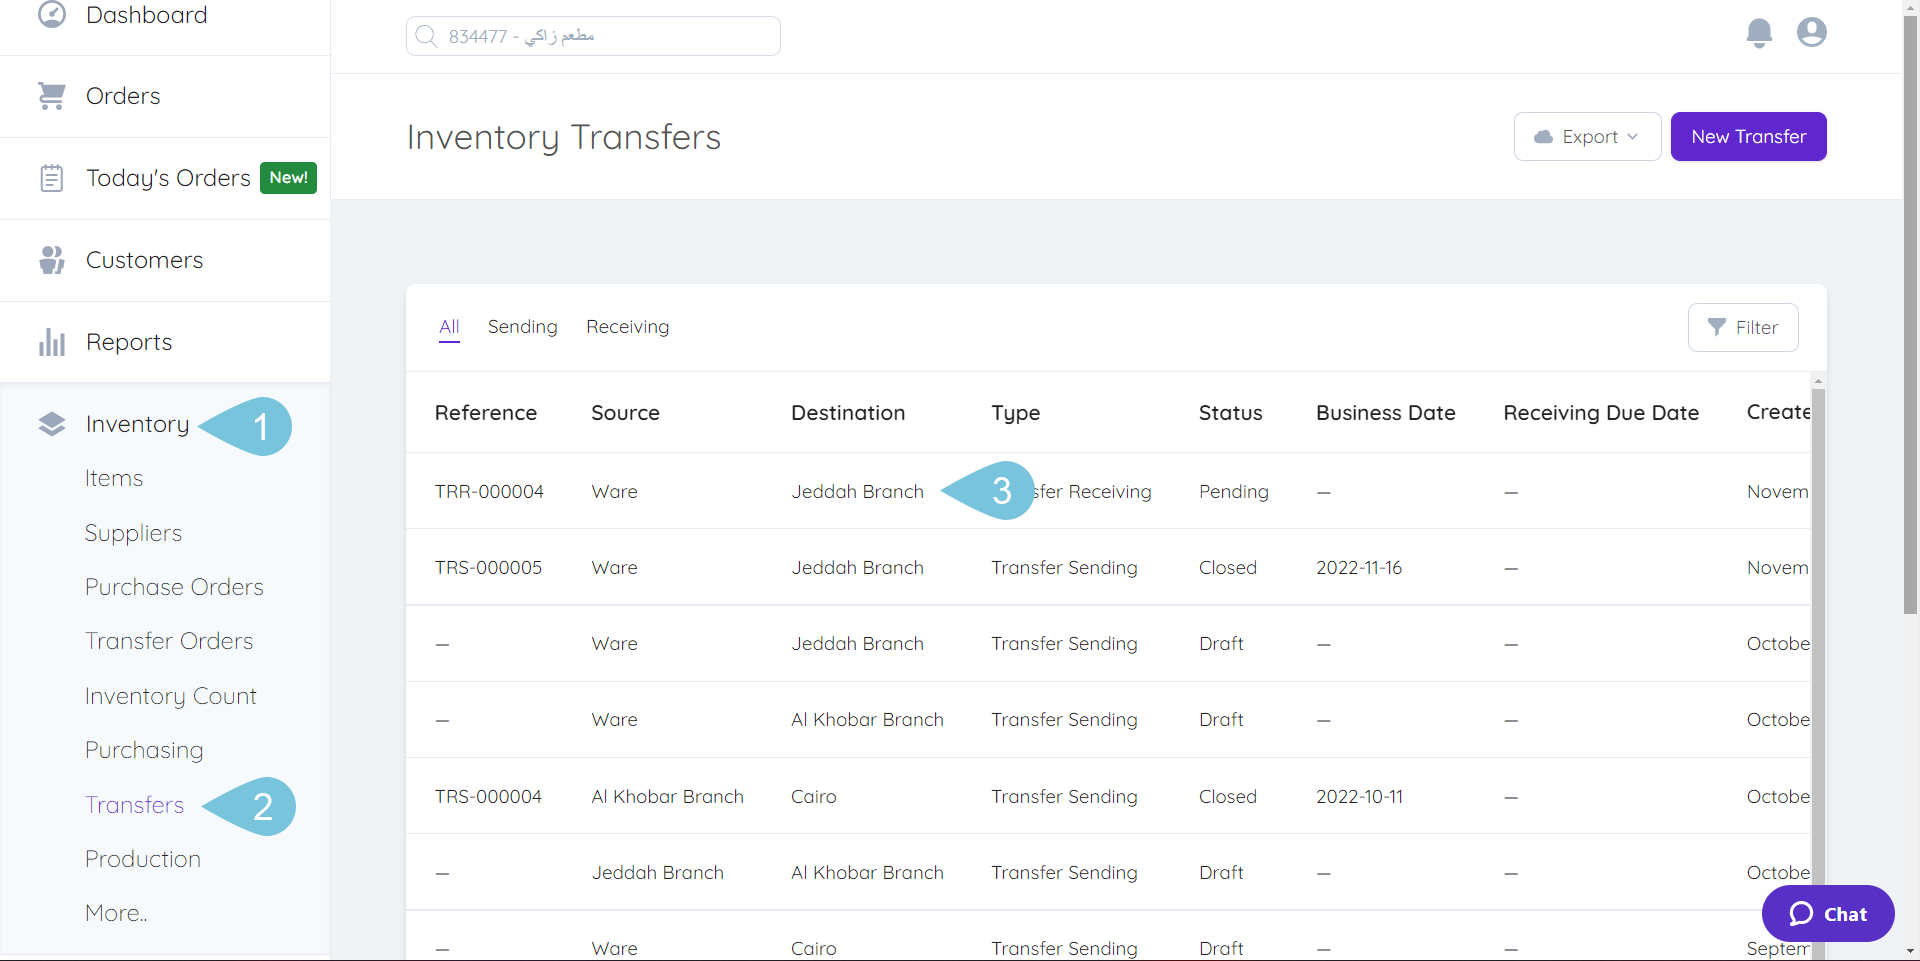This screenshot has height=961, width=1920.
Task: Switch to the Sending tab
Action: pyautogui.click(x=522, y=326)
